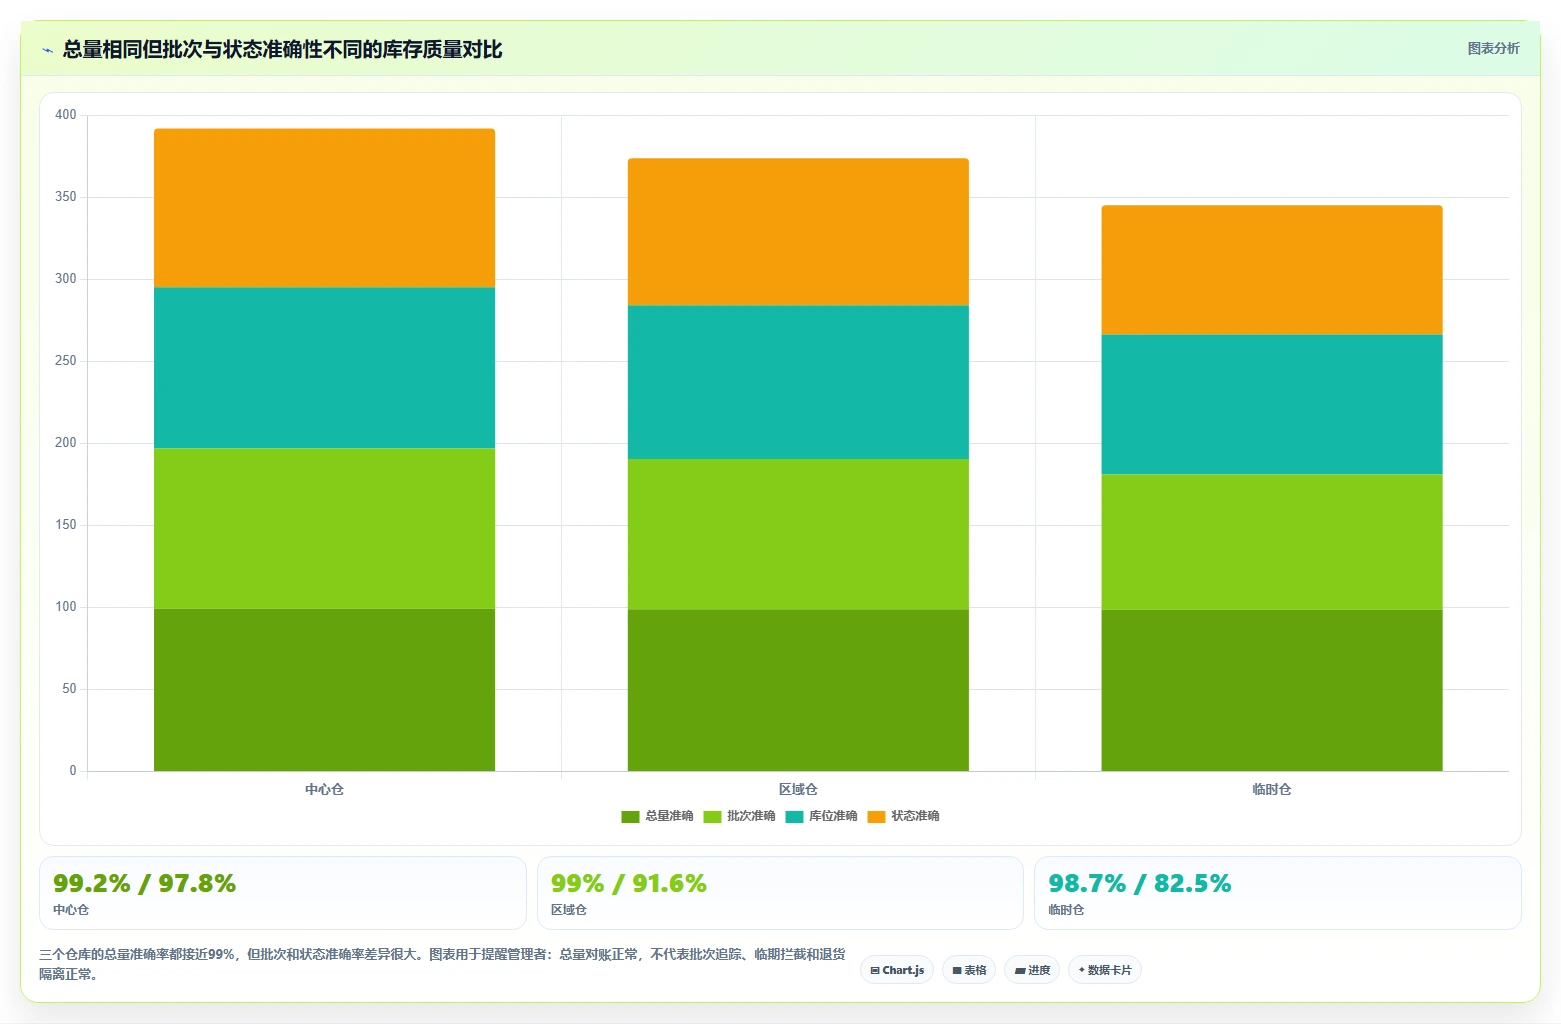Click the 区域仓 x-axis label
1561x1024 pixels.
(798, 789)
